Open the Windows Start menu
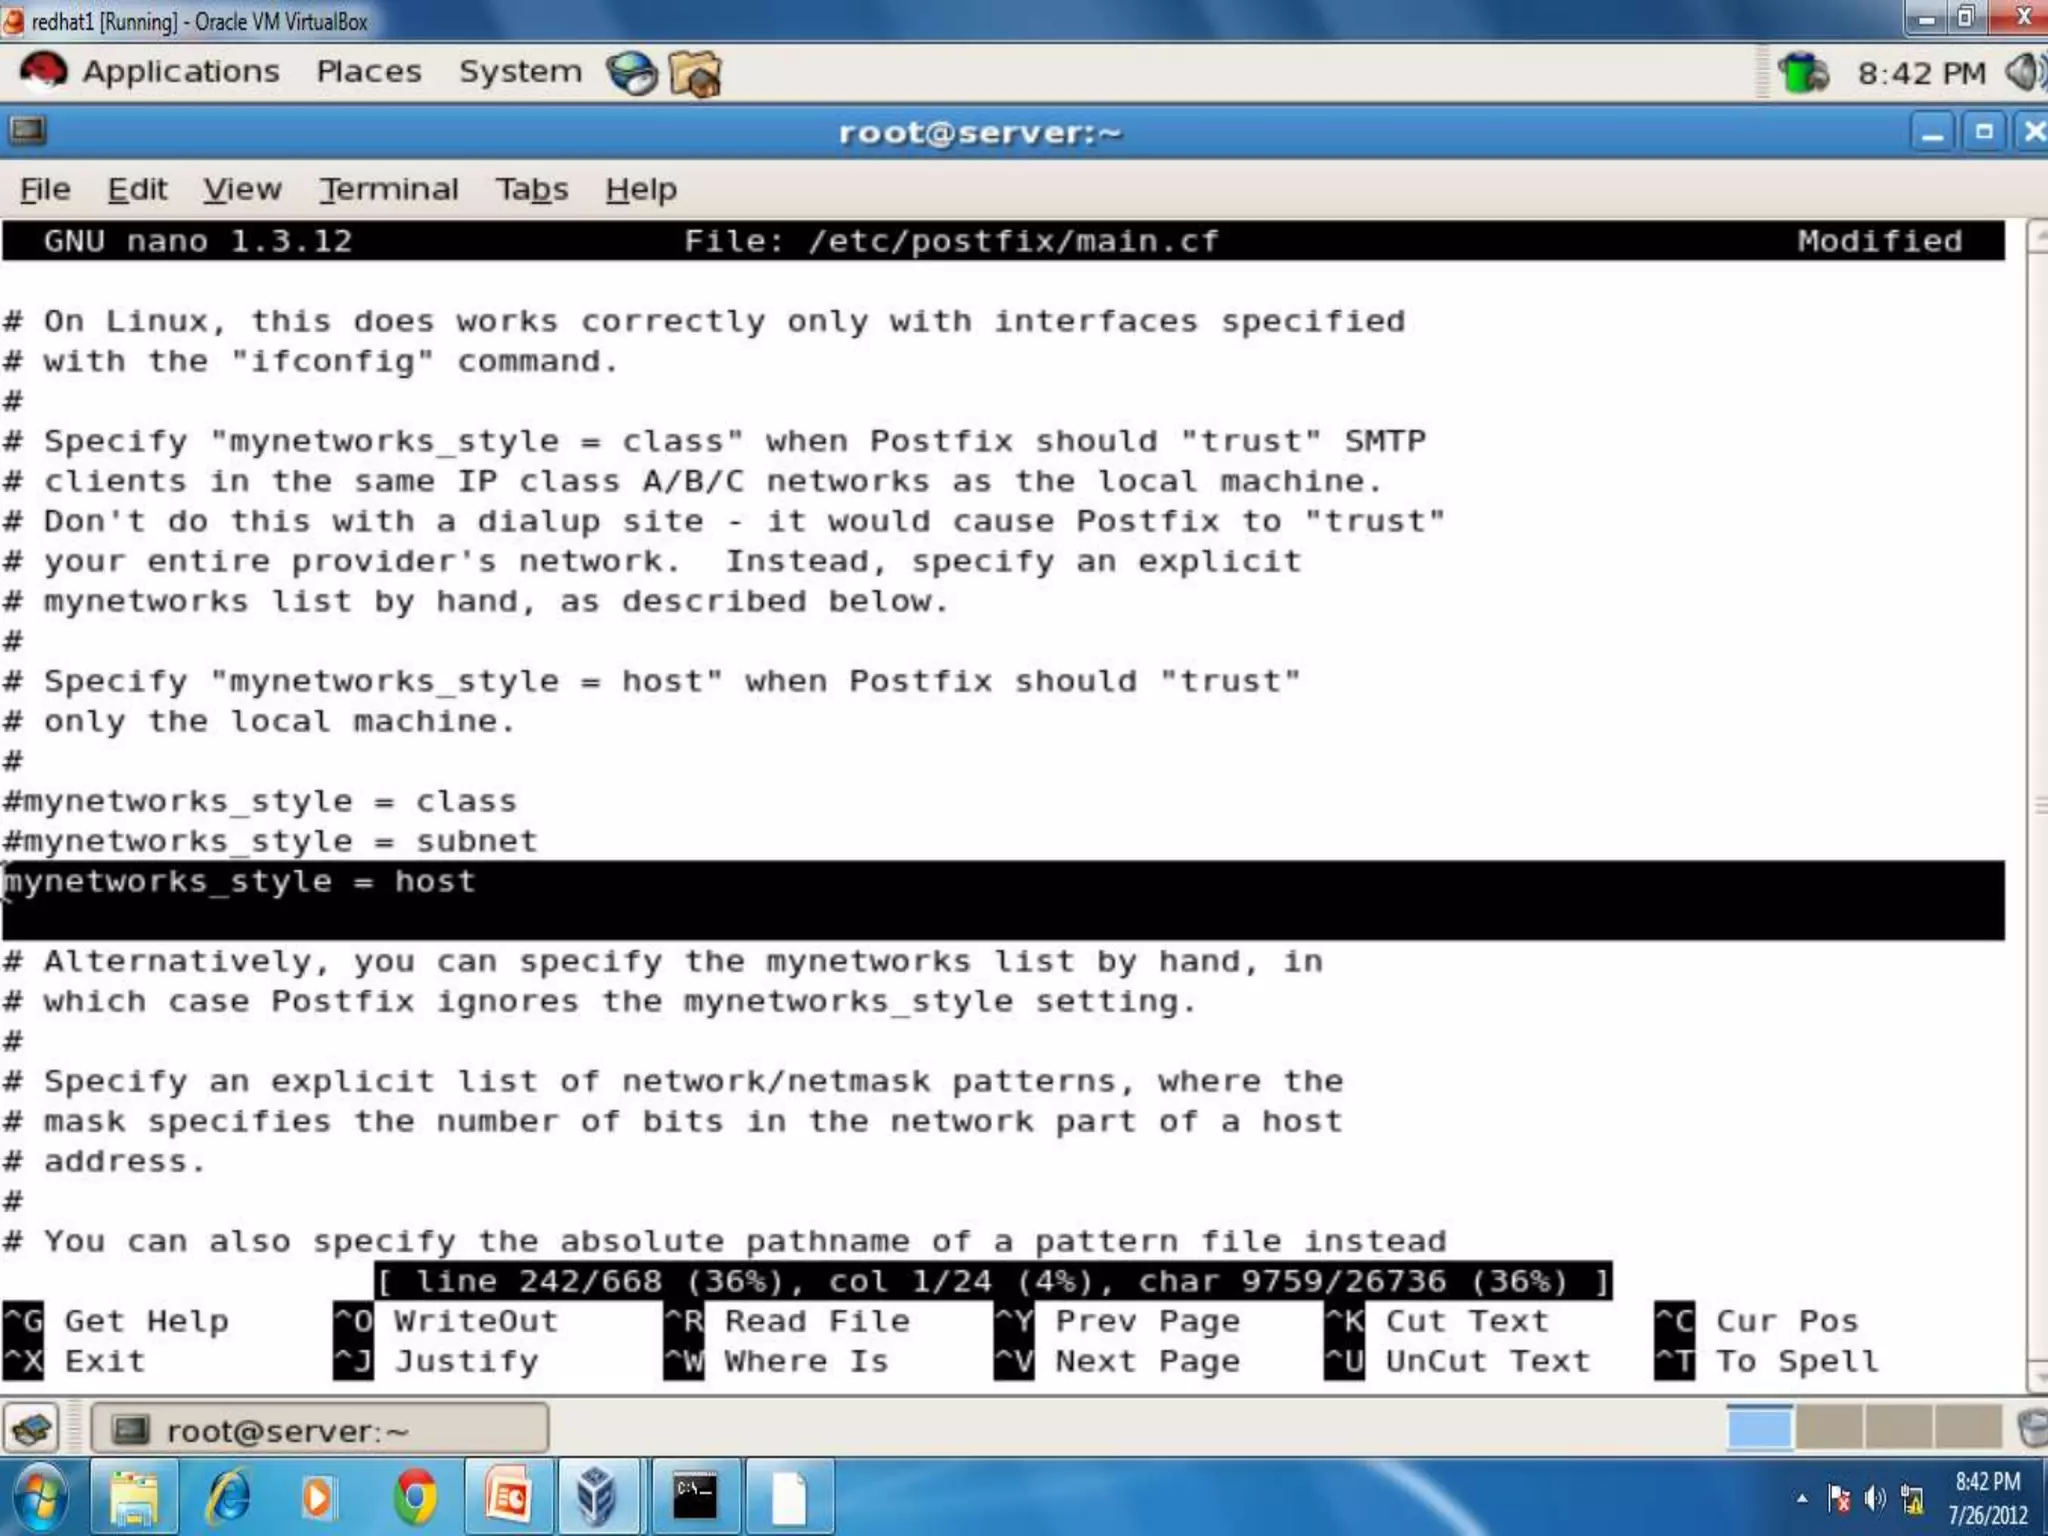Screen dimensions: 2048x1536 (x=40, y=1496)
